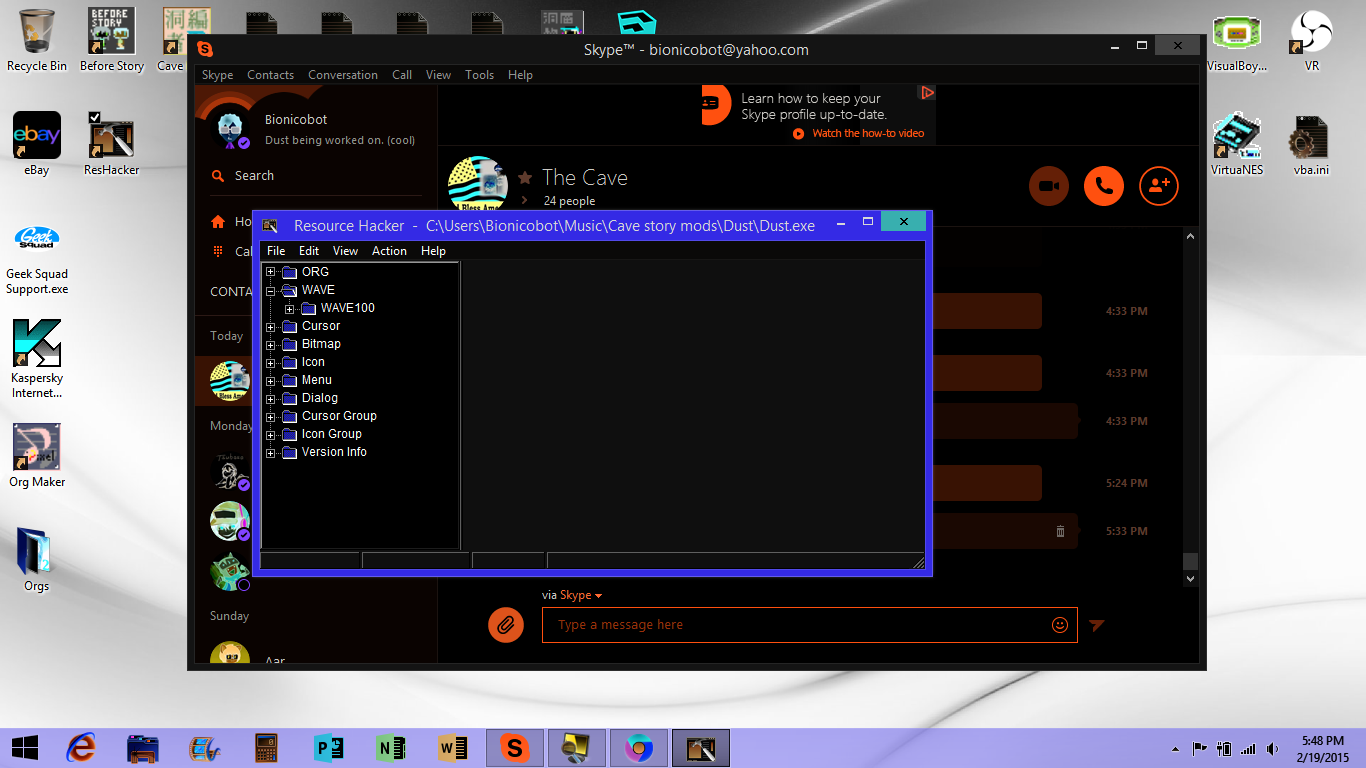
Task: Start a voice call in Skype
Action: (1104, 186)
